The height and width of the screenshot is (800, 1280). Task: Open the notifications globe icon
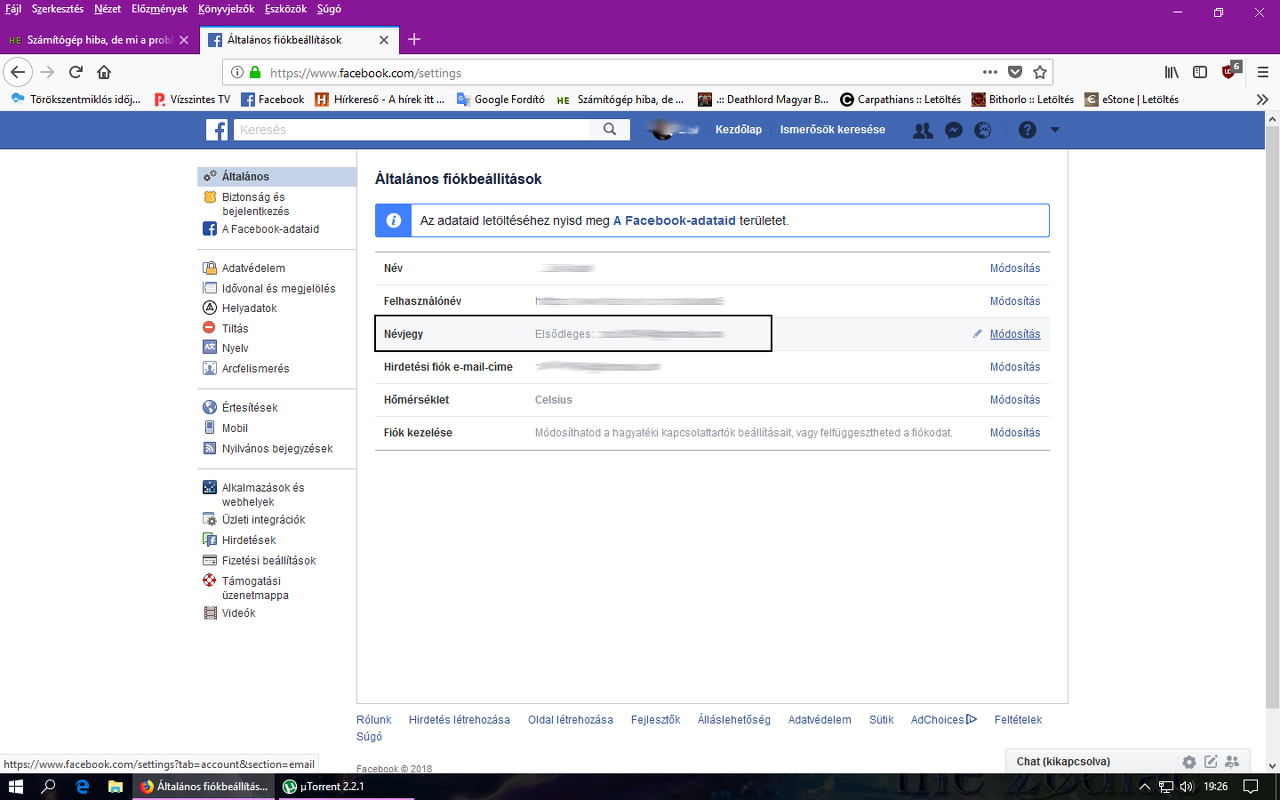click(x=983, y=130)
